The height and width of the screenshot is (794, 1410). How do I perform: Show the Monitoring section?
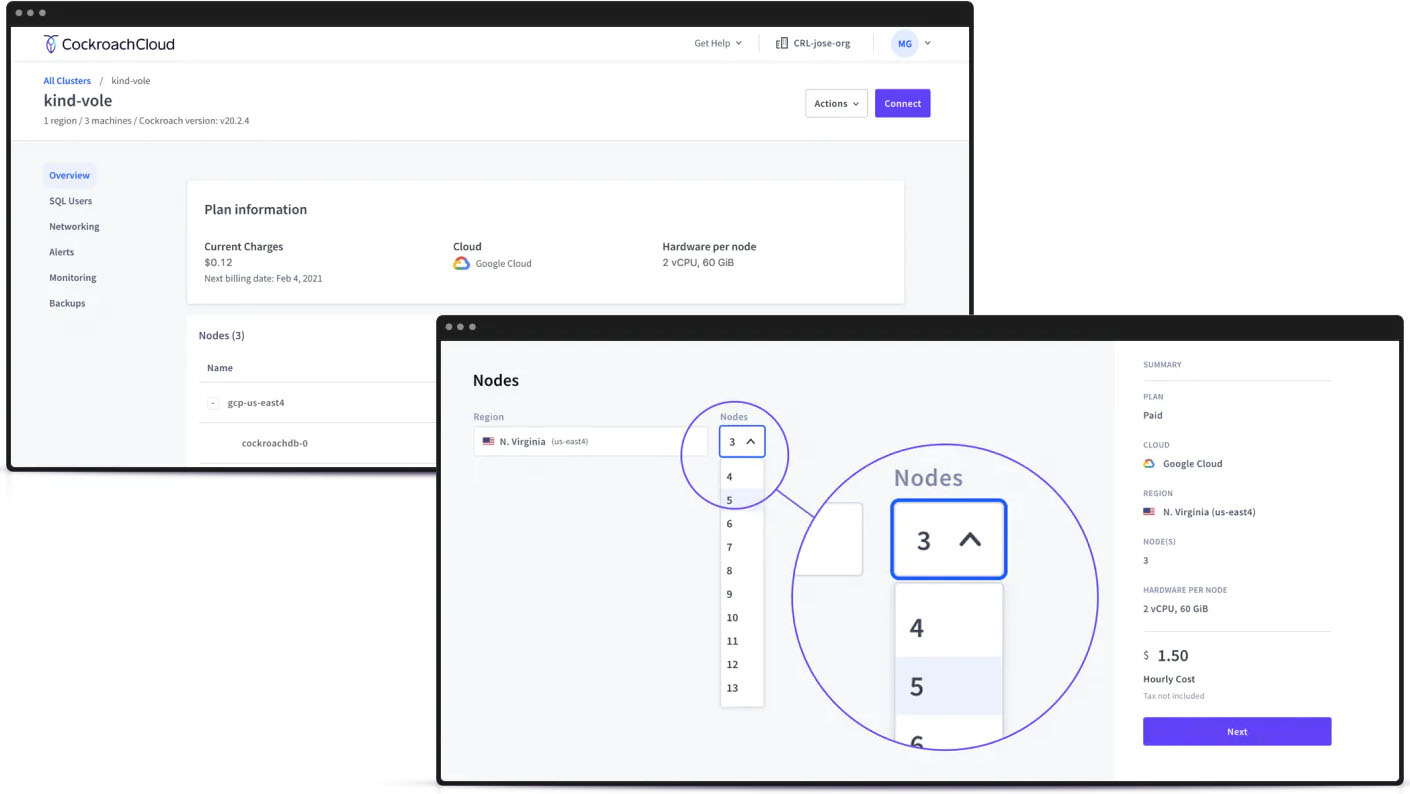(73, 278)
